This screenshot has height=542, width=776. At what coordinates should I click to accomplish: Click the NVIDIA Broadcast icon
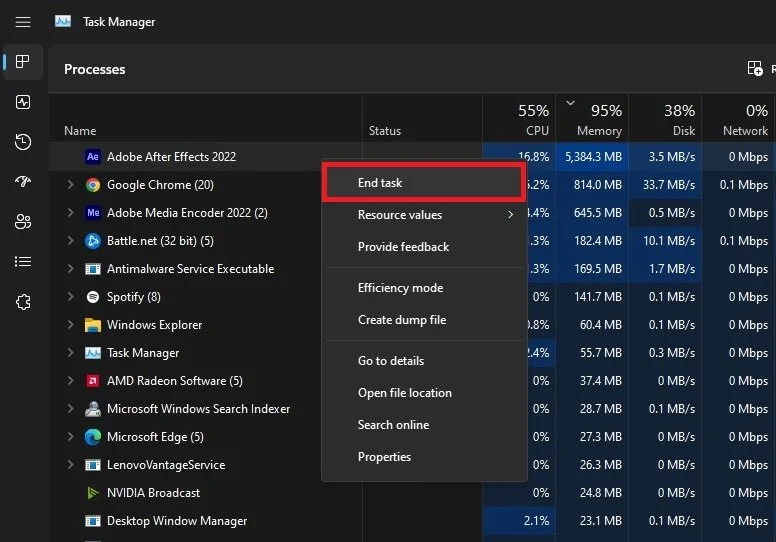(x=93, y=493)
